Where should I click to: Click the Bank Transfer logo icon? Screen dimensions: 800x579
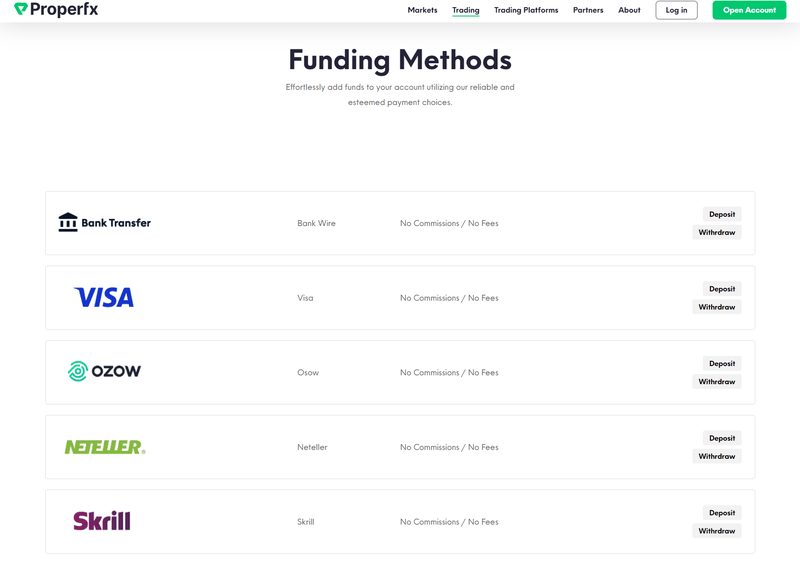[x=68, y=222]
